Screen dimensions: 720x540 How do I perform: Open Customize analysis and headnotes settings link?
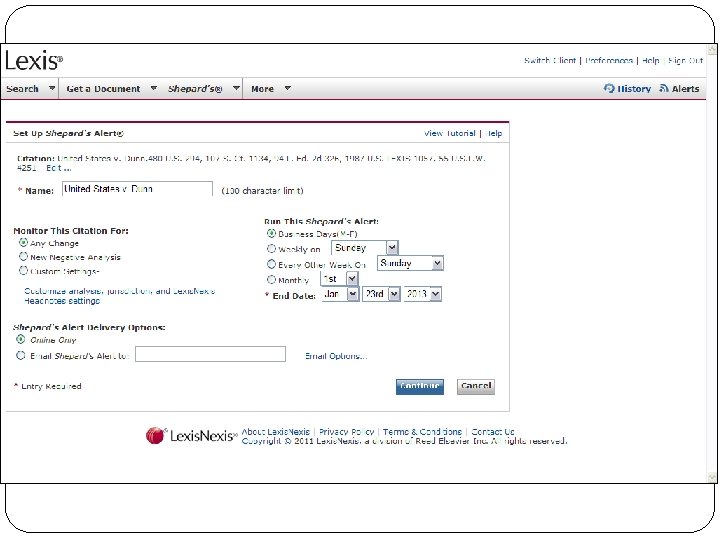point(119,296)
